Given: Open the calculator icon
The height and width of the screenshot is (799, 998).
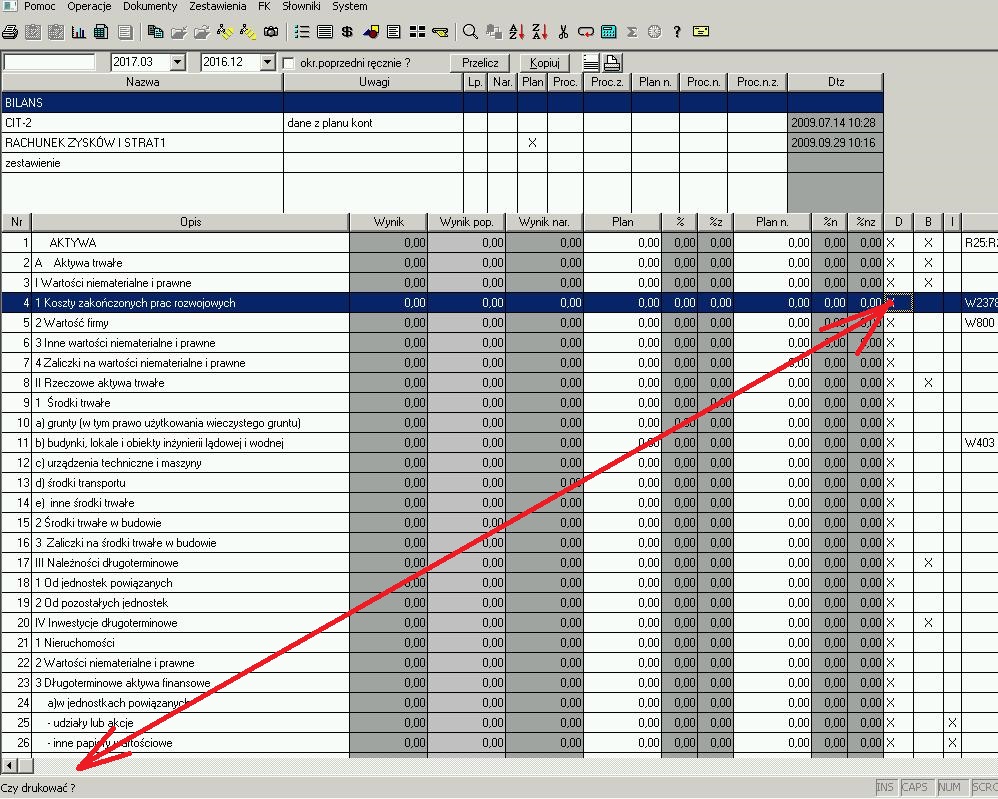Looking at the screenshot, I should [609, 32].
